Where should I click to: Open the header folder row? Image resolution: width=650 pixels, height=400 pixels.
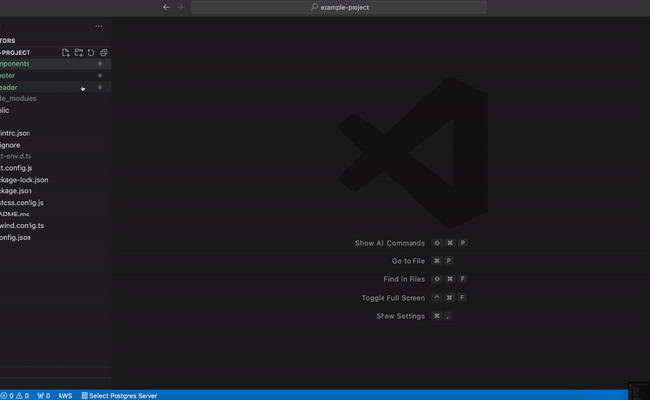(x=56, y=87)
